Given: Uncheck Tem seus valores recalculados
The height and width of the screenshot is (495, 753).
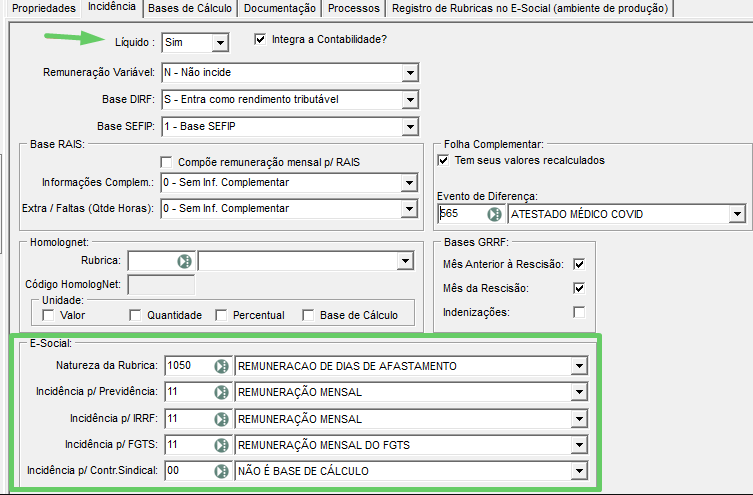Looking at the screenshot, I should 443,160.
